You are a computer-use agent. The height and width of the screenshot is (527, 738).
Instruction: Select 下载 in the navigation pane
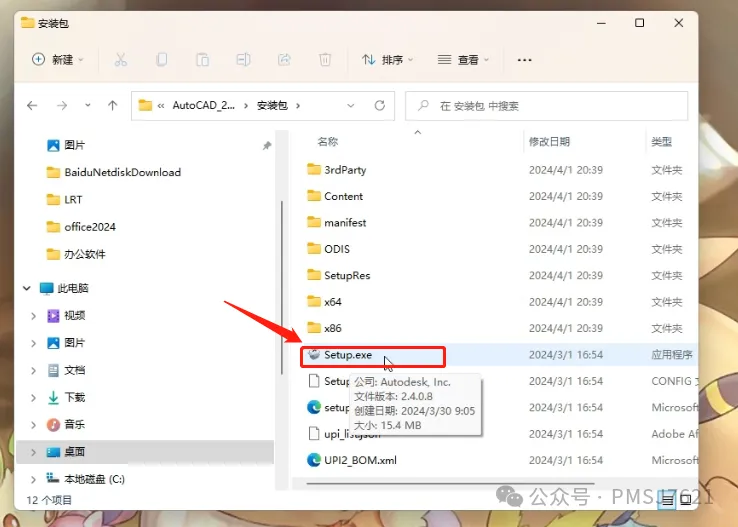click(x=74, y=398)
